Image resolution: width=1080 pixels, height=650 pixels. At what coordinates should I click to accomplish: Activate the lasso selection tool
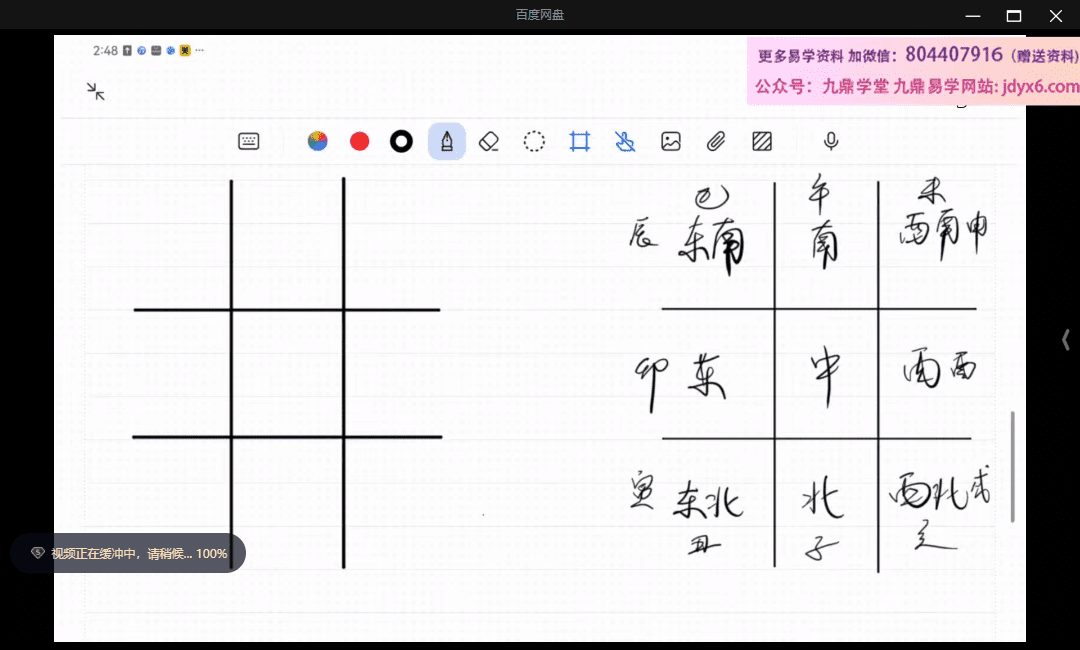tap(535, 142)
